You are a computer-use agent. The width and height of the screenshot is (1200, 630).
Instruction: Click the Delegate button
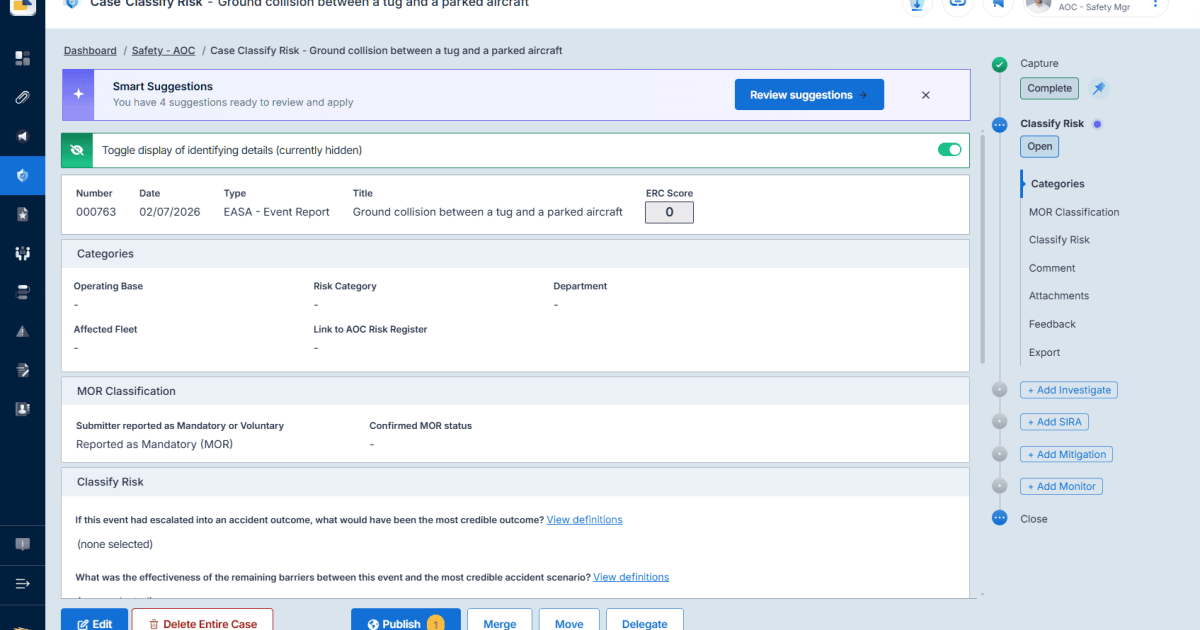[x=645, y=620]
